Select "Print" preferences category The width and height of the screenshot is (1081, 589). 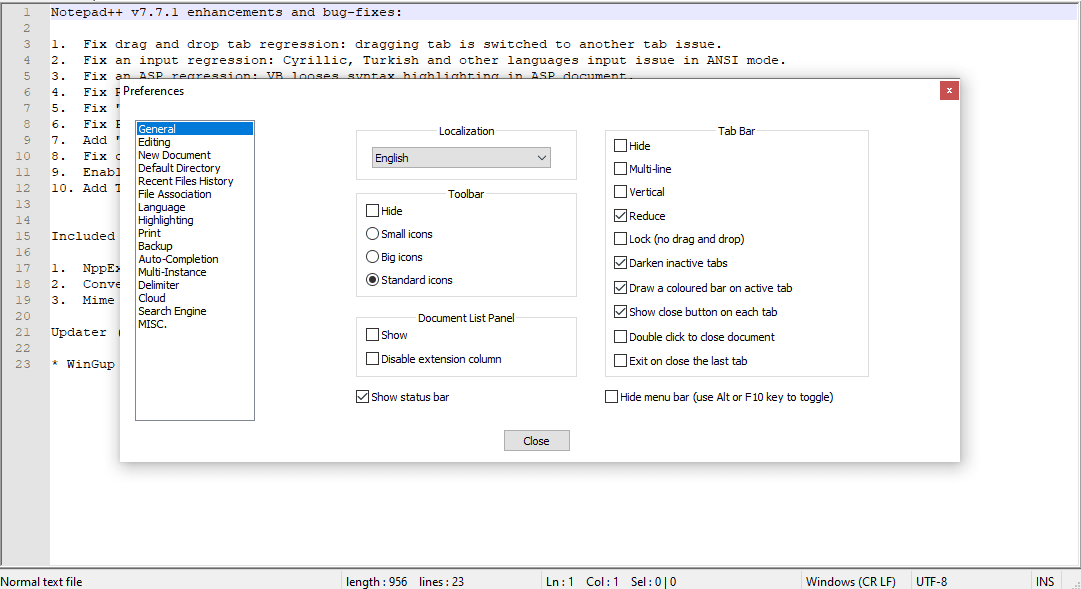point(148,232)
